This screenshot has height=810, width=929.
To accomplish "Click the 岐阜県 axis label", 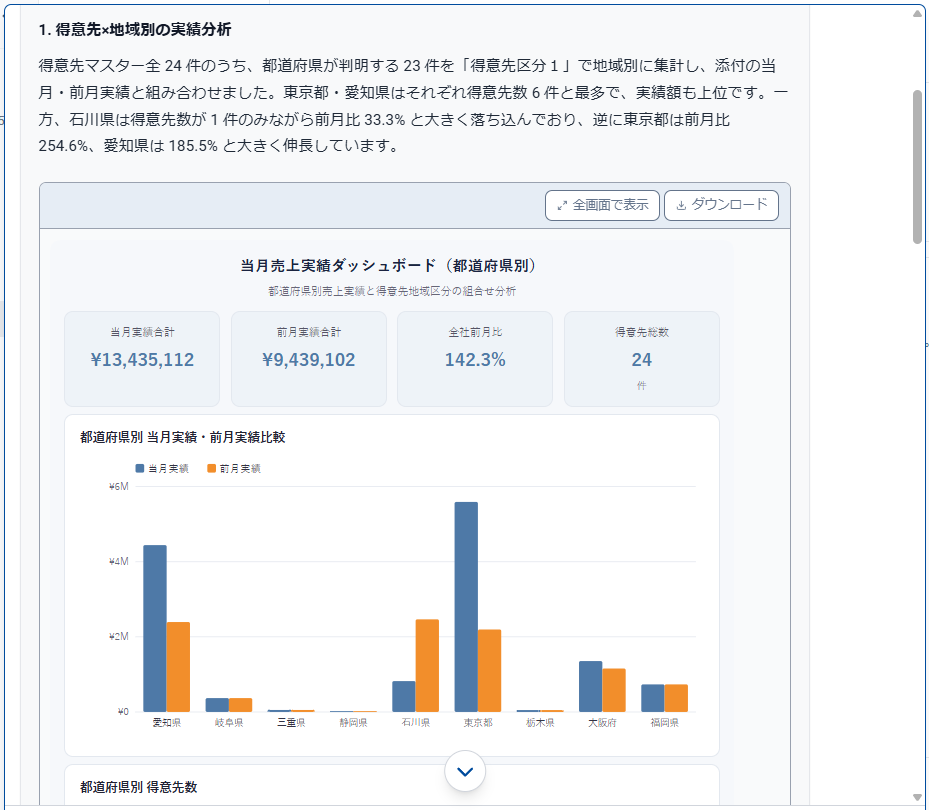I will [x=229, y=723].
